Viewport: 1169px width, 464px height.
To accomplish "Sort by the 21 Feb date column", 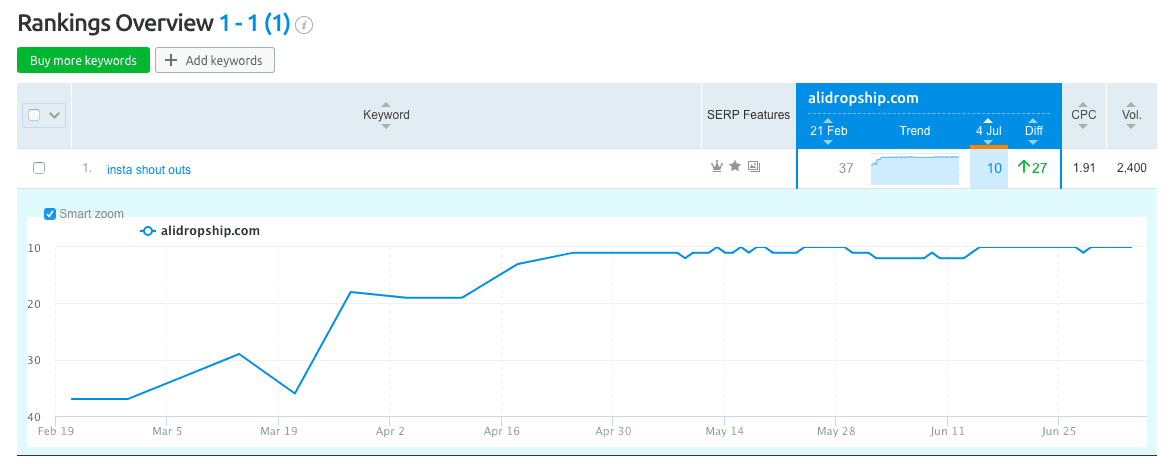I will coord(828,131).
